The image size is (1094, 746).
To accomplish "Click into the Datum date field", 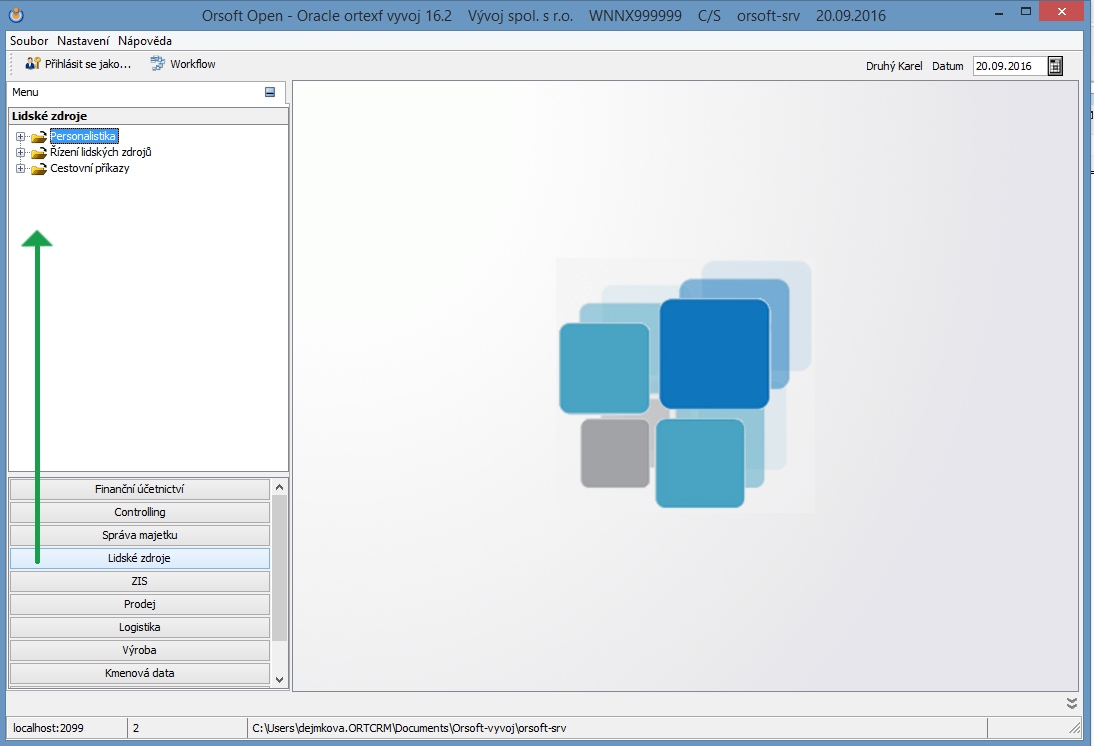I will pyautogui.click(x=1006, y=66).
